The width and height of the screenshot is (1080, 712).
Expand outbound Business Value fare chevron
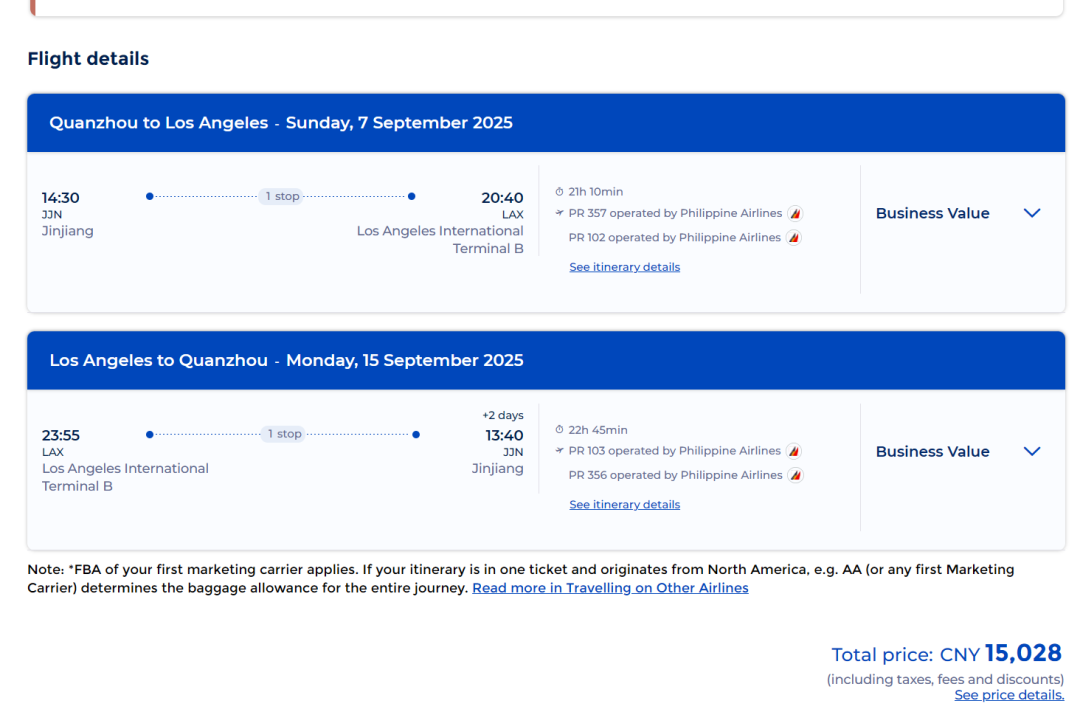click(1033, 213)
